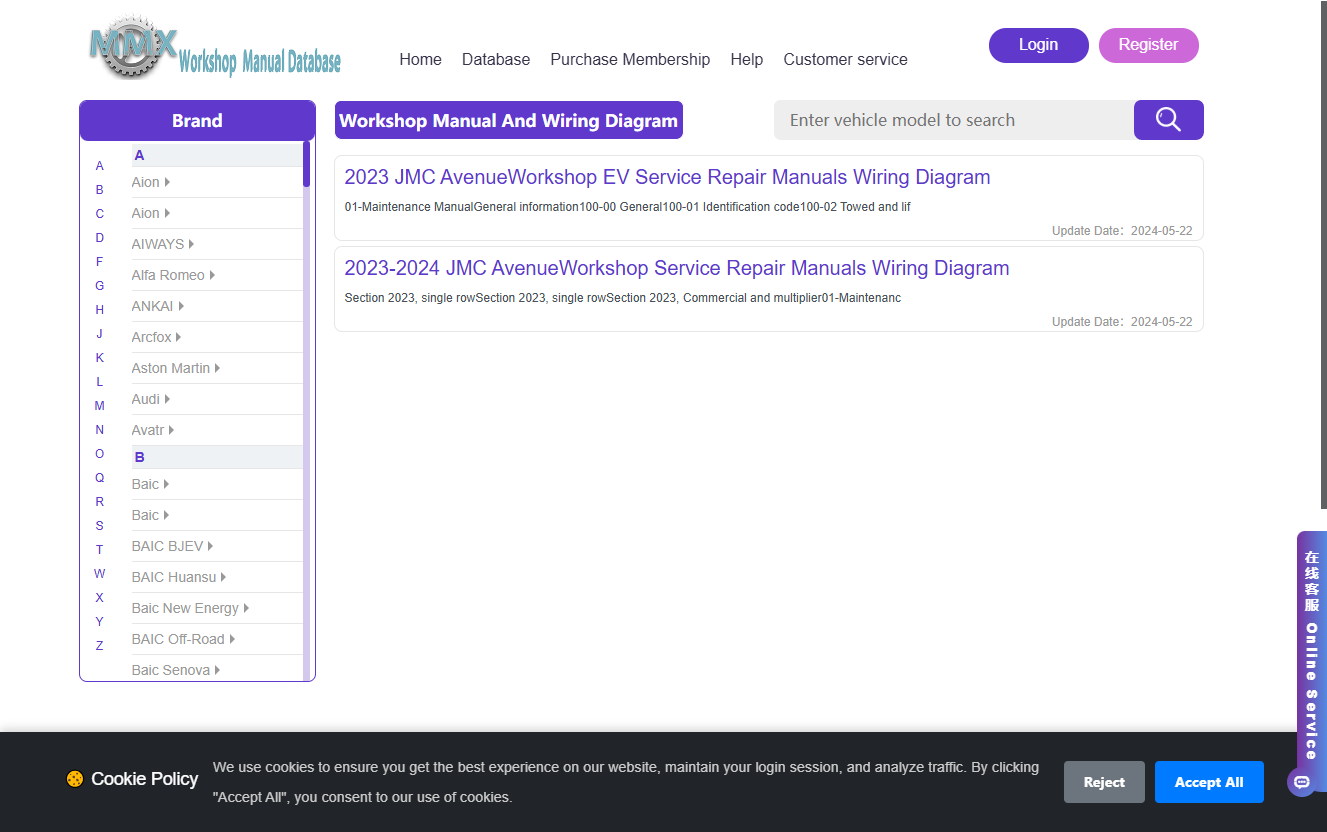Jump to letter S in brand index

[99, 526]
